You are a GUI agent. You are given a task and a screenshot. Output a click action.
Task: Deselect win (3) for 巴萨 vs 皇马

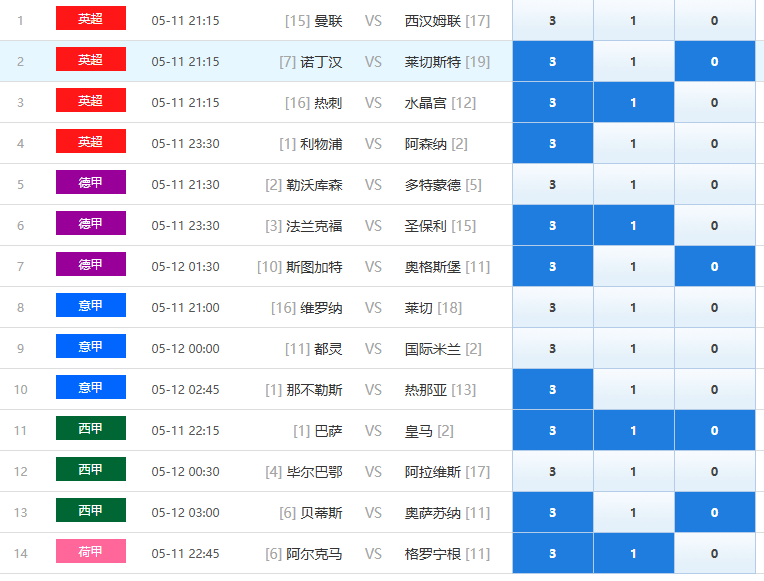(553, 430)
